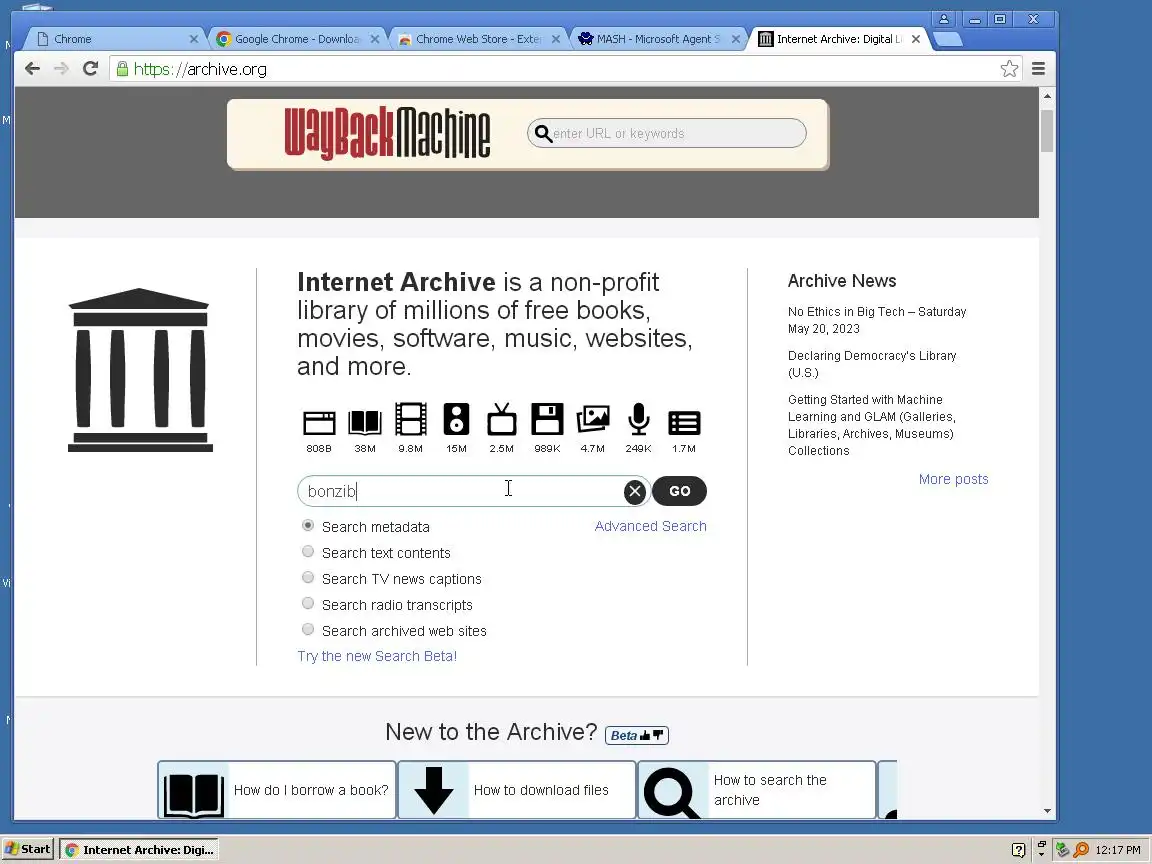Clear the search box with X button
Viewport: 1152px width, 864px height.
pos(635,492)
